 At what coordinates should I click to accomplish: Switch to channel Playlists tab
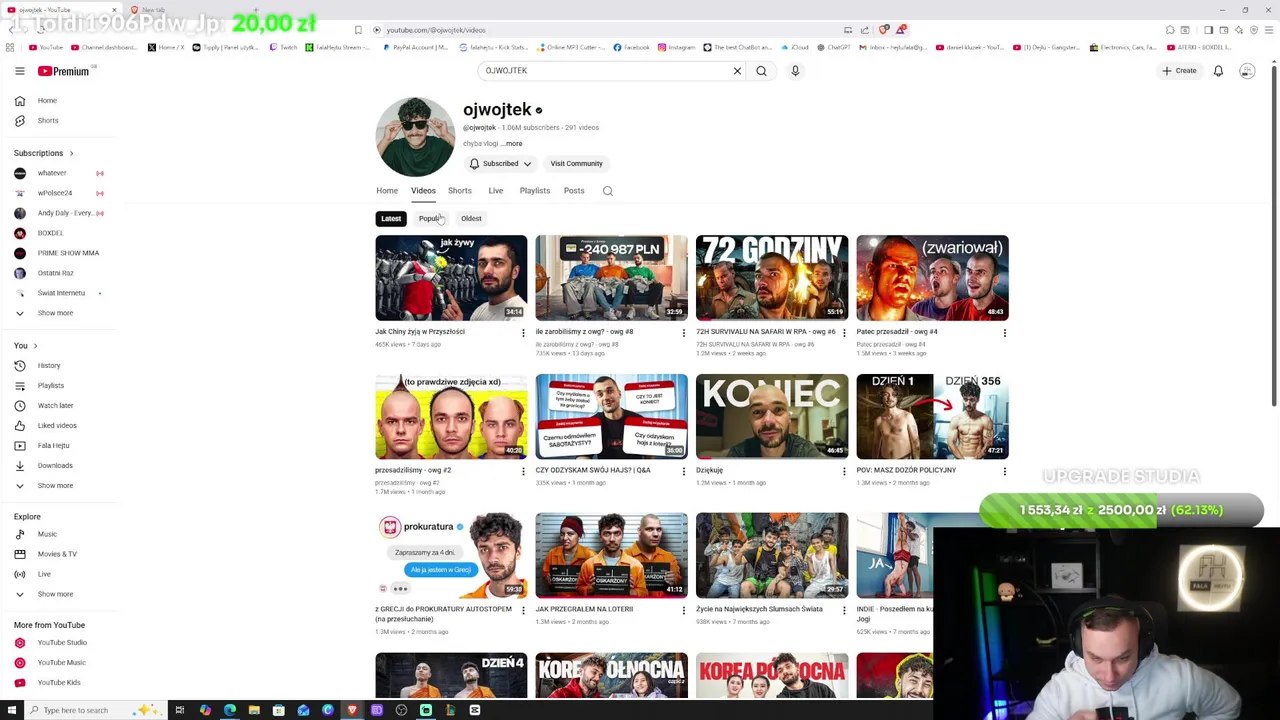tap(535, 191)
